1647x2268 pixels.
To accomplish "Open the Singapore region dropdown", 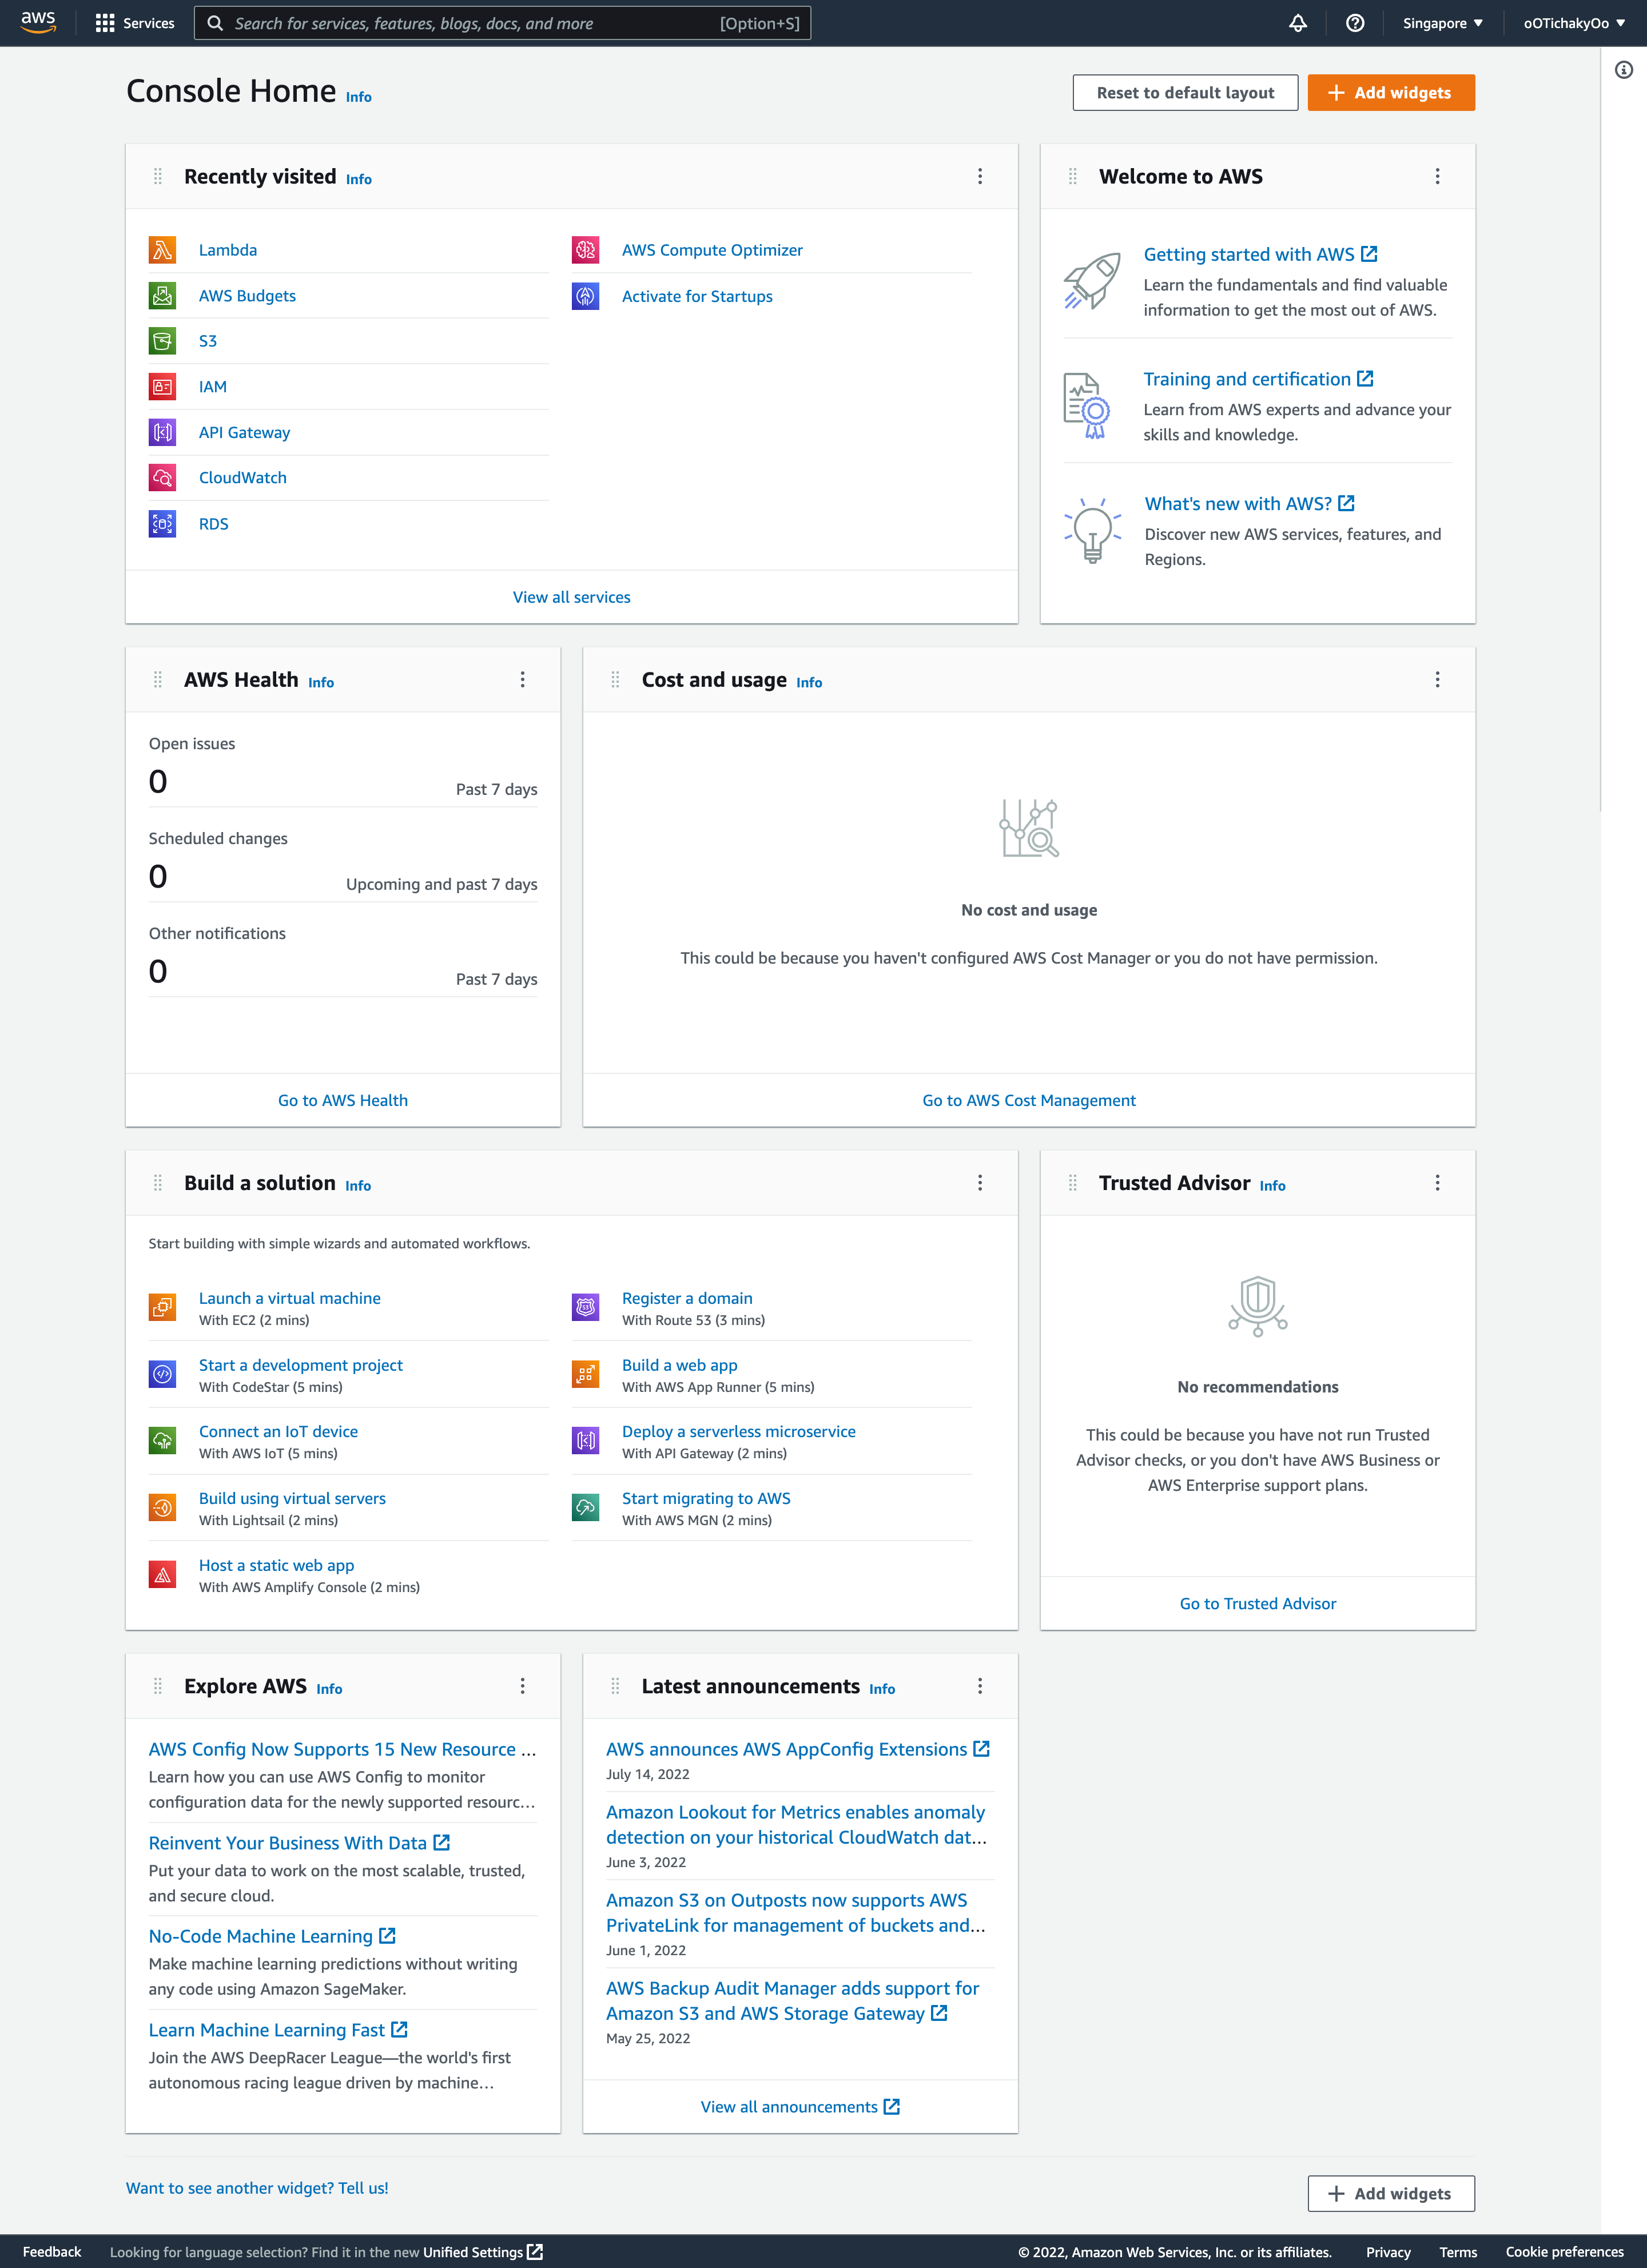I will (1440, 22).
